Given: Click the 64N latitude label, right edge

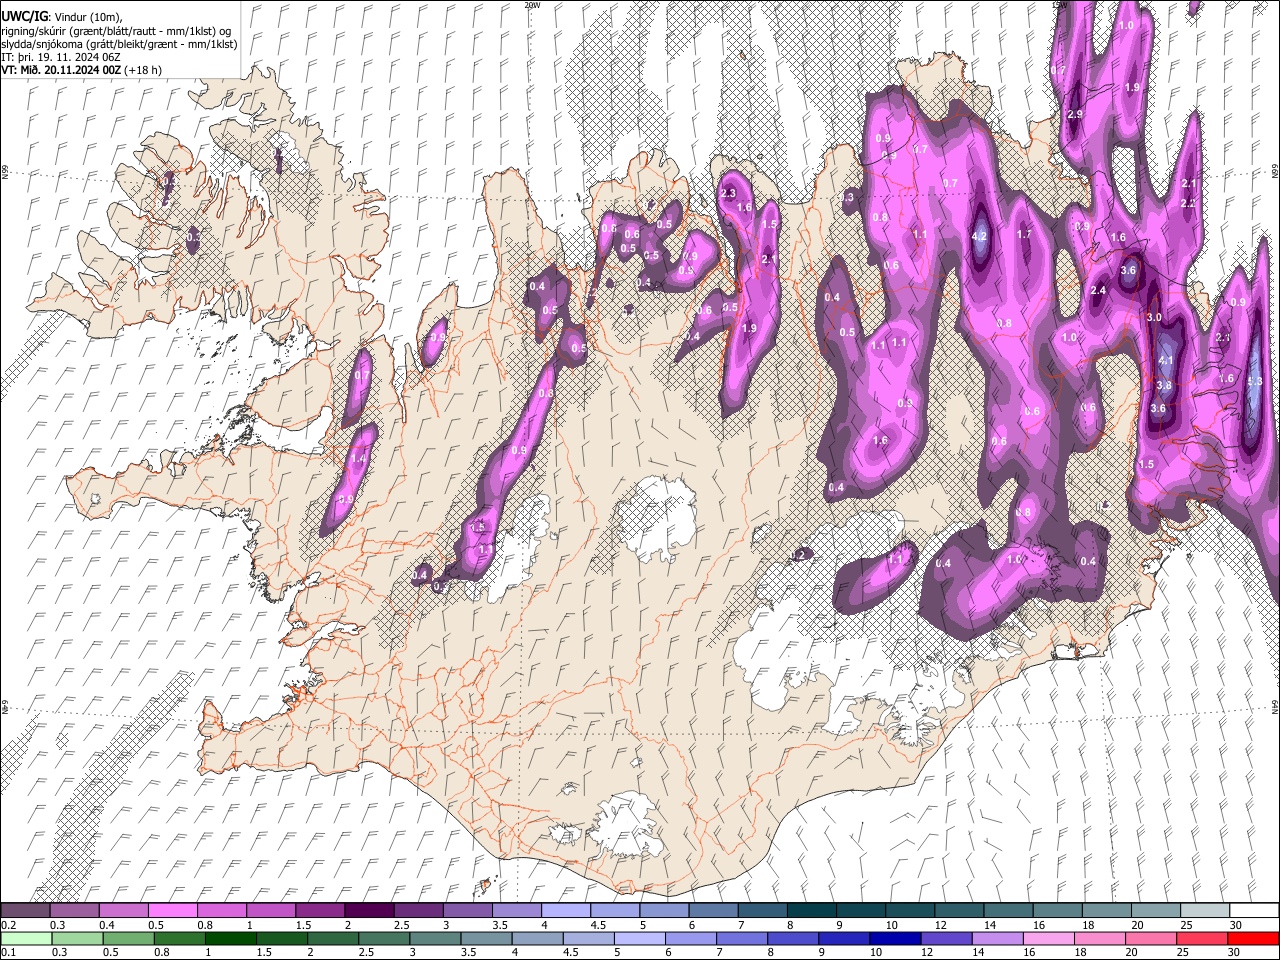Looking at the screenshot, I should click(1275, 707).
